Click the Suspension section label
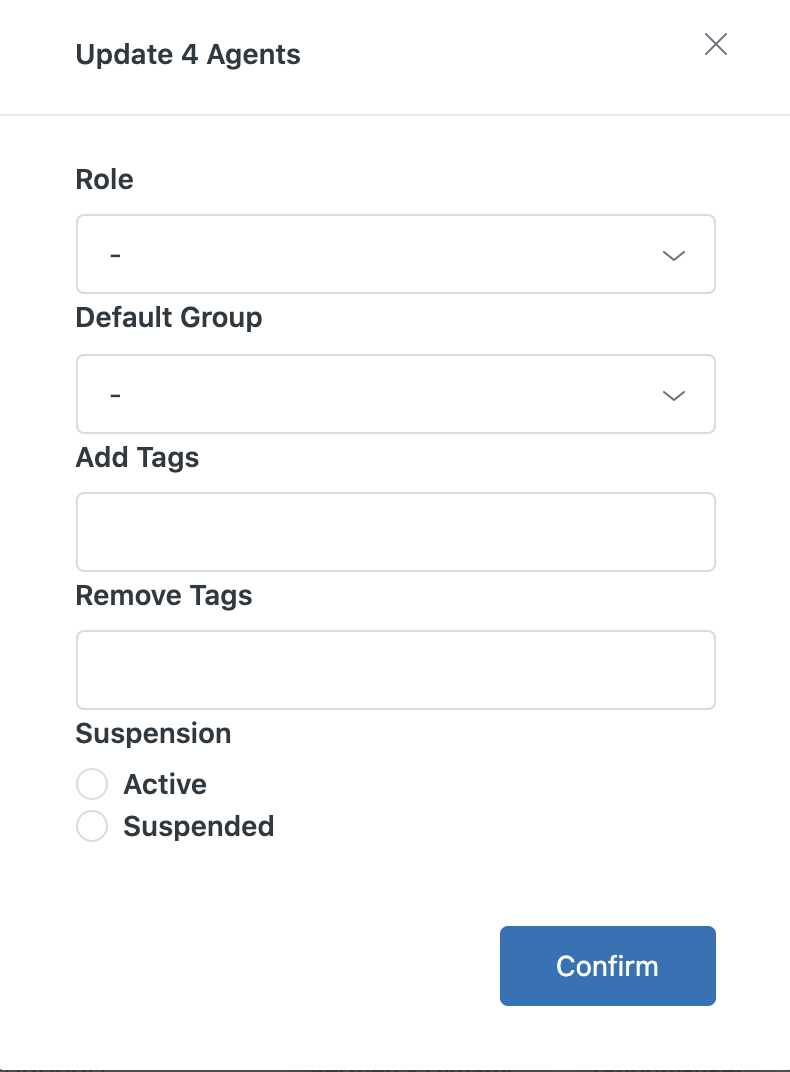 click(153, 734)
